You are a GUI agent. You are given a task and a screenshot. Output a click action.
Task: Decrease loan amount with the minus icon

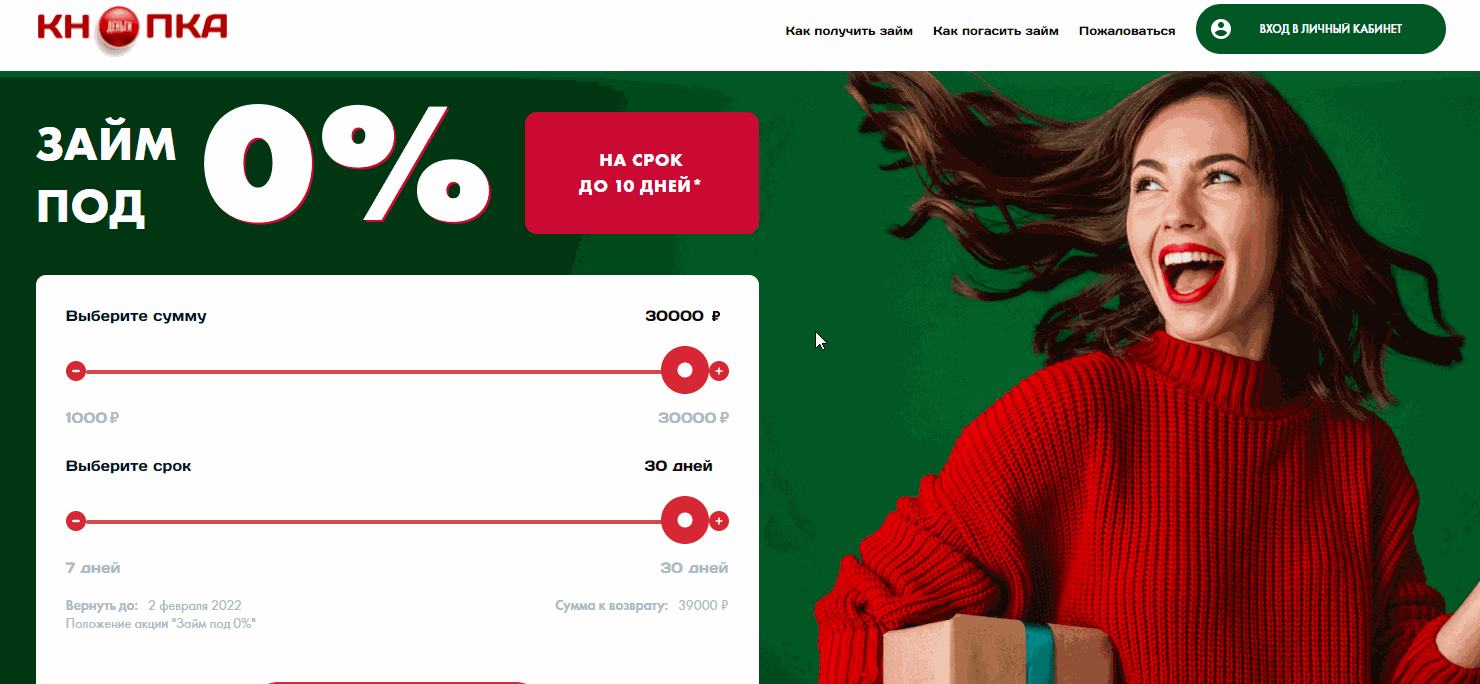(x=76, y=371)
